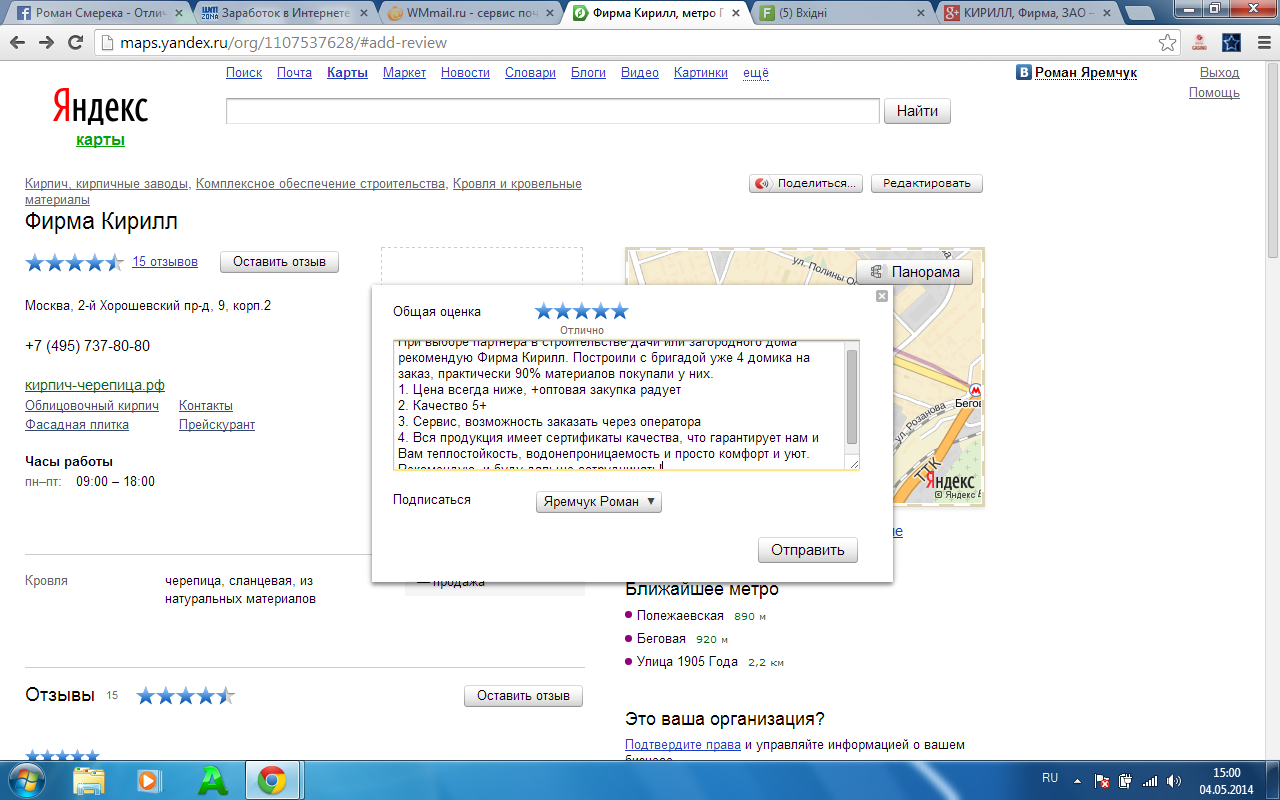Viewport: 1280px width, 800px height.
Task: Click the RU language indicator
Action: click(x=1050, y=777)
